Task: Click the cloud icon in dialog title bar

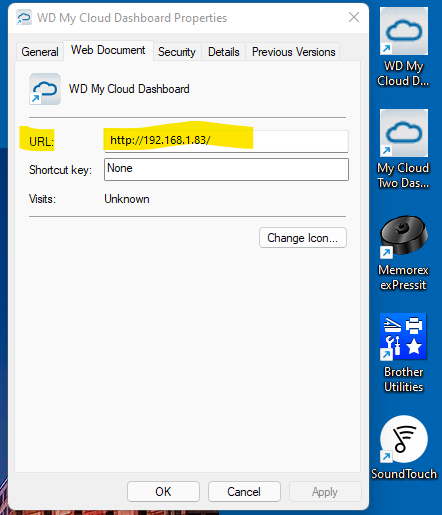Action: 24,18
